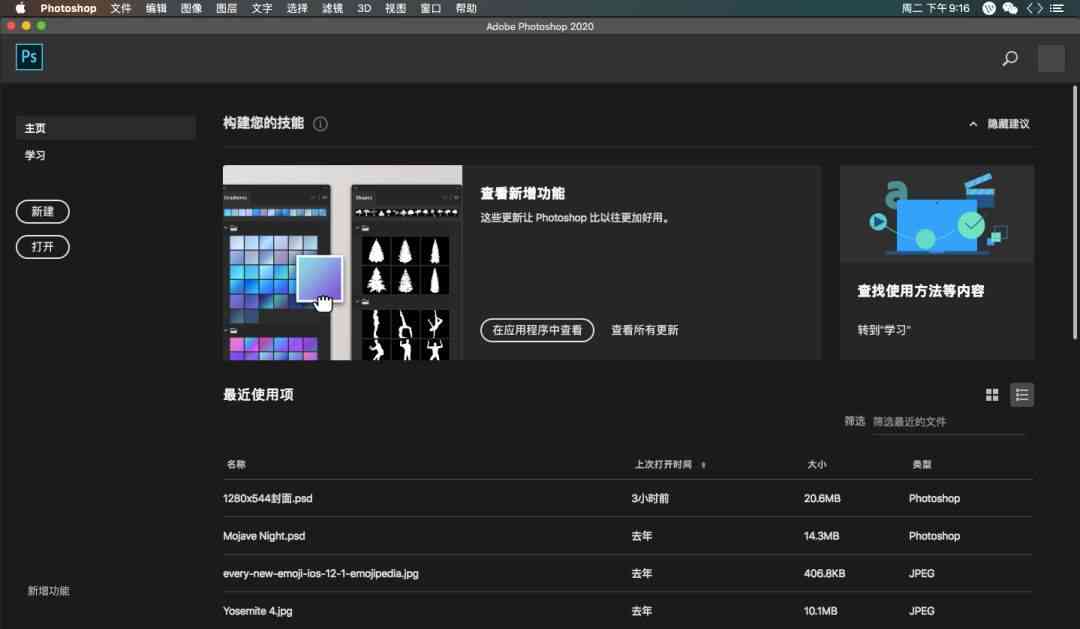The width and height of the screenshot is (1080, 629).
Task: Click 10.1MB size cell
Action: tap(820, 610)
